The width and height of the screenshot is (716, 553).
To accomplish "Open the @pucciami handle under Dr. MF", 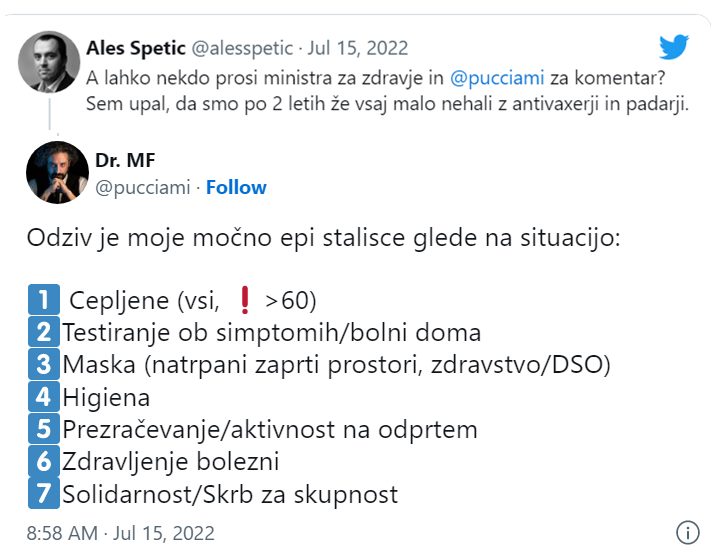I will (x=142, y=187).
